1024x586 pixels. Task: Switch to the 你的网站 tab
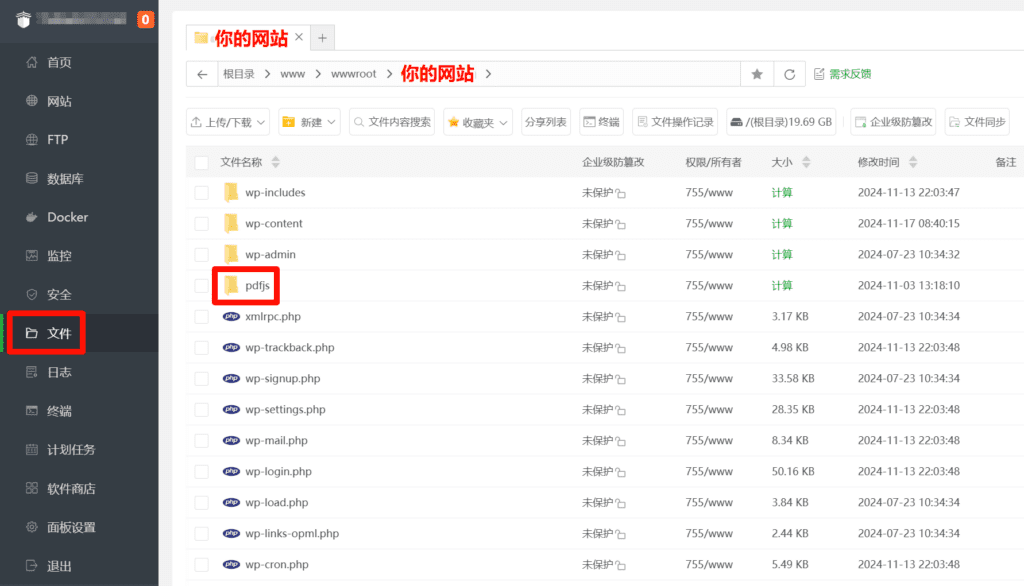pos(238,37)
